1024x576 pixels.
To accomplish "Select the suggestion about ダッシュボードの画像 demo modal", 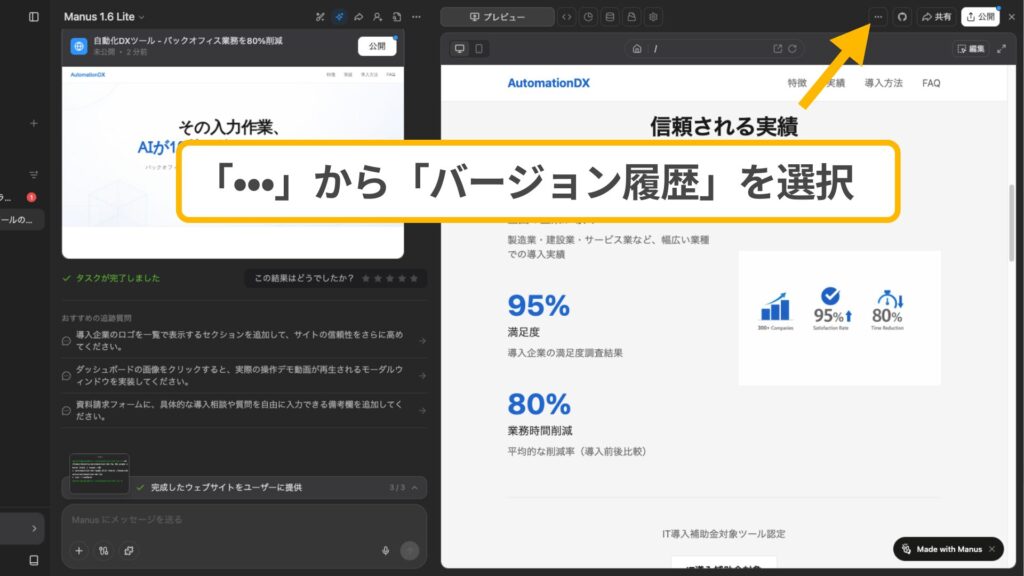I will tap(244, 376).
